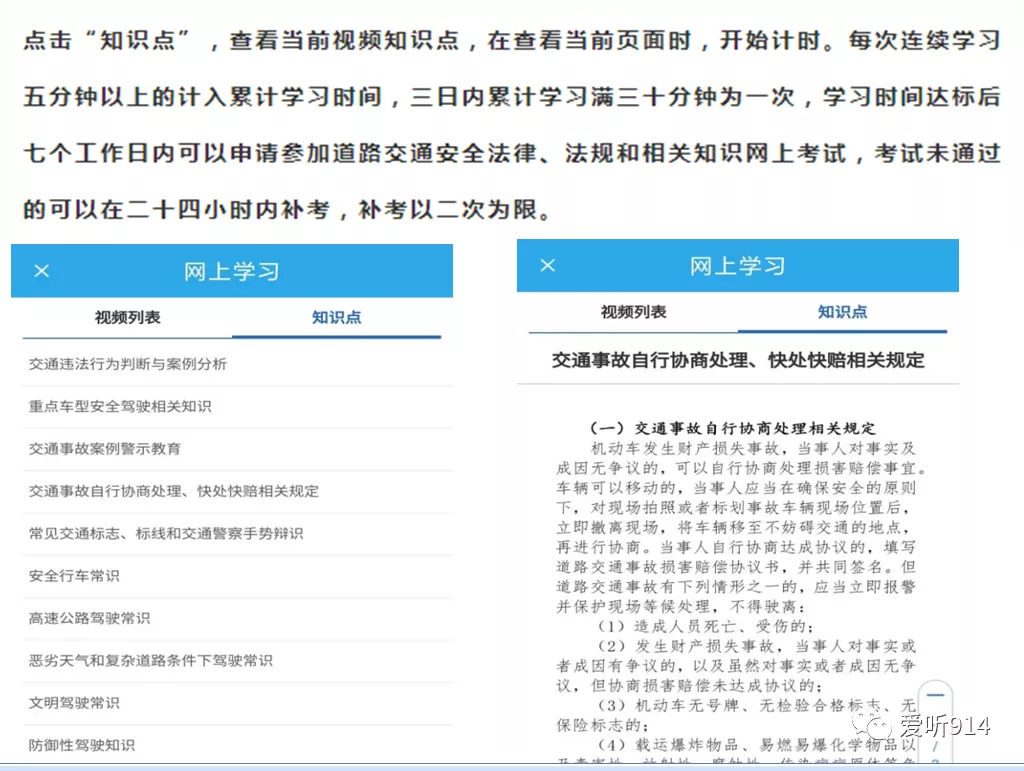Image resolution: width=1024 pixels, height=771 pixels.
Task: Click the 网上学习 title of the left panel
Action: coord(232,271)
